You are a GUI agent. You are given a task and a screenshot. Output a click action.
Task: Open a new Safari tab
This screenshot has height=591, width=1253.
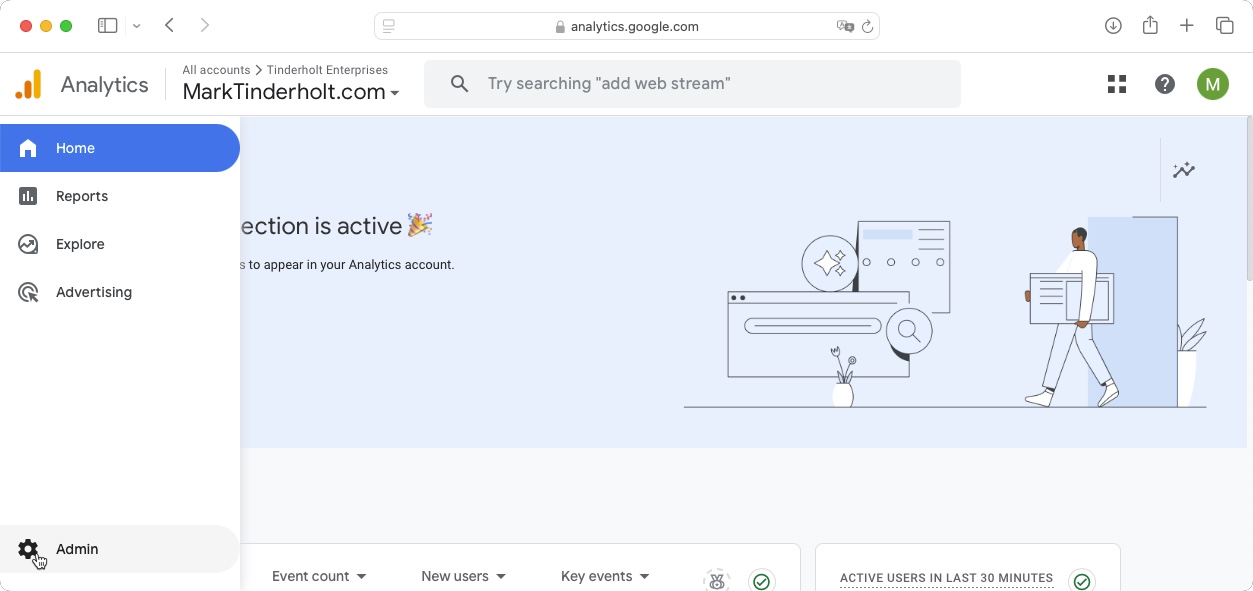point(1187,26)
